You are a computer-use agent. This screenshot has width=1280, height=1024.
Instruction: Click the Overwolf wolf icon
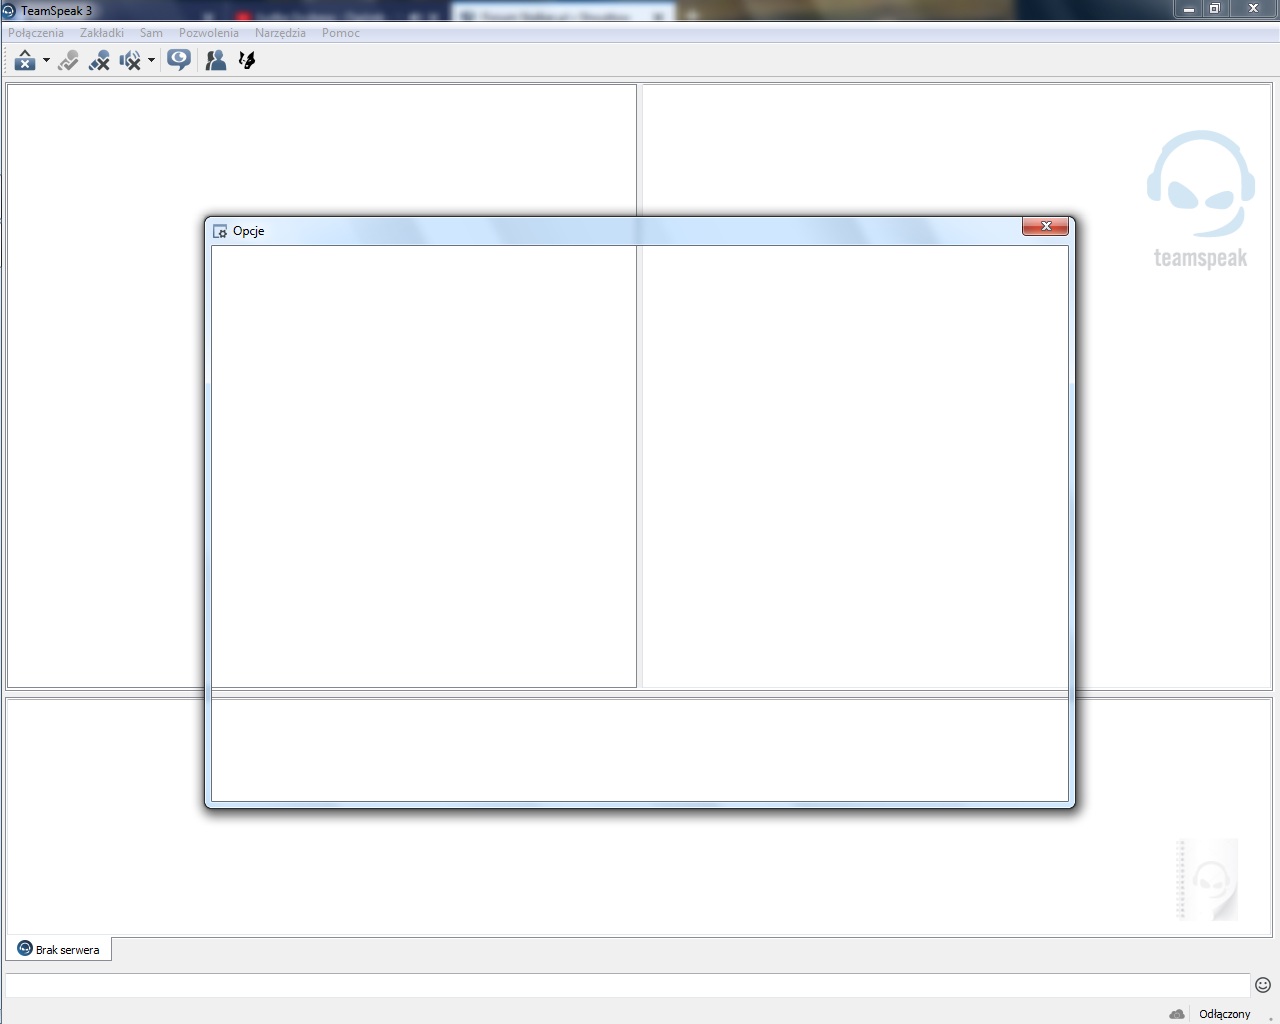(247, 61)
